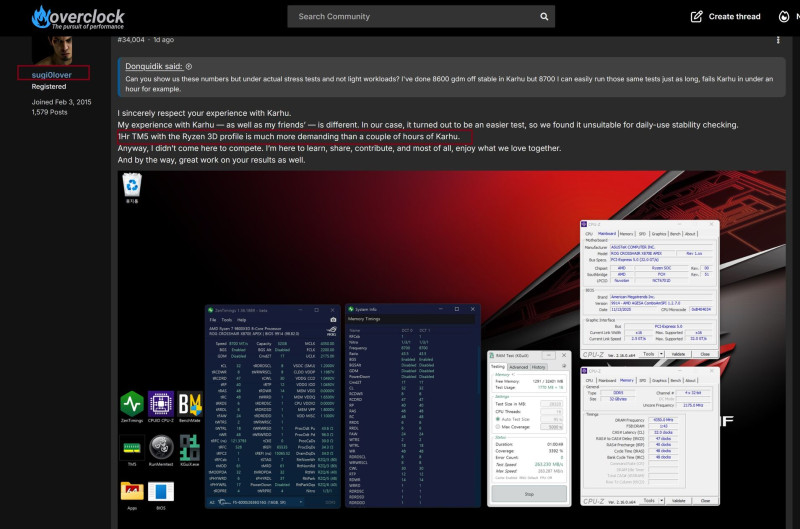The width and height of the screenshot is (800, 529).
Task: Select the ZenTimings desktop shortcut
Action: coord(132,407)
